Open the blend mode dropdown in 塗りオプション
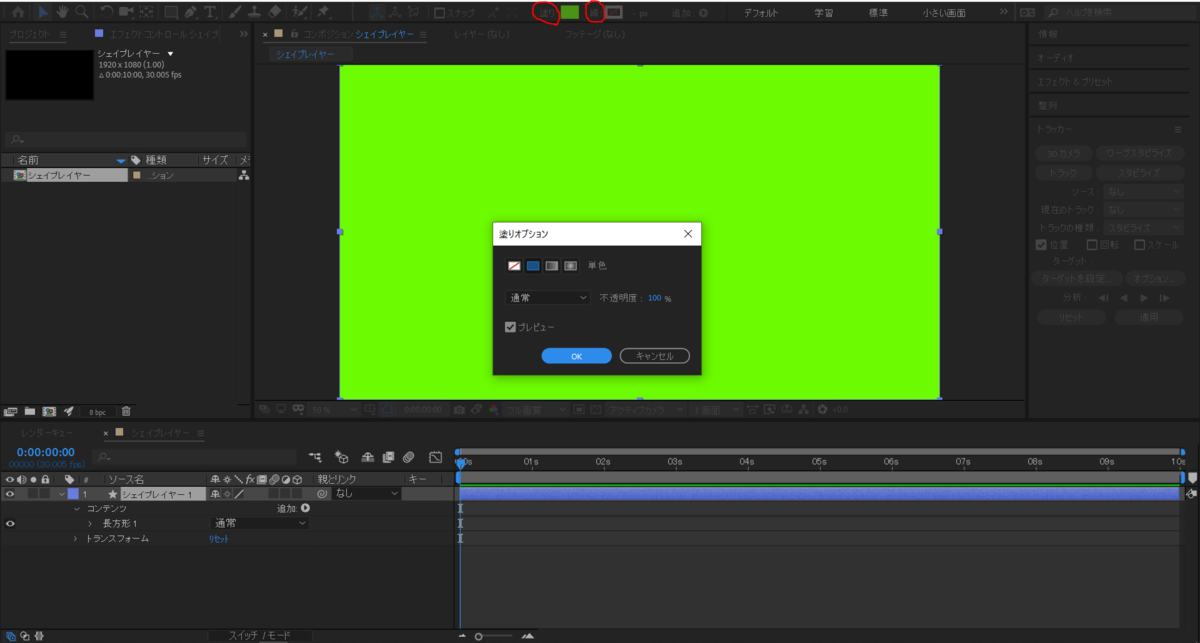 tap(549, 298)
